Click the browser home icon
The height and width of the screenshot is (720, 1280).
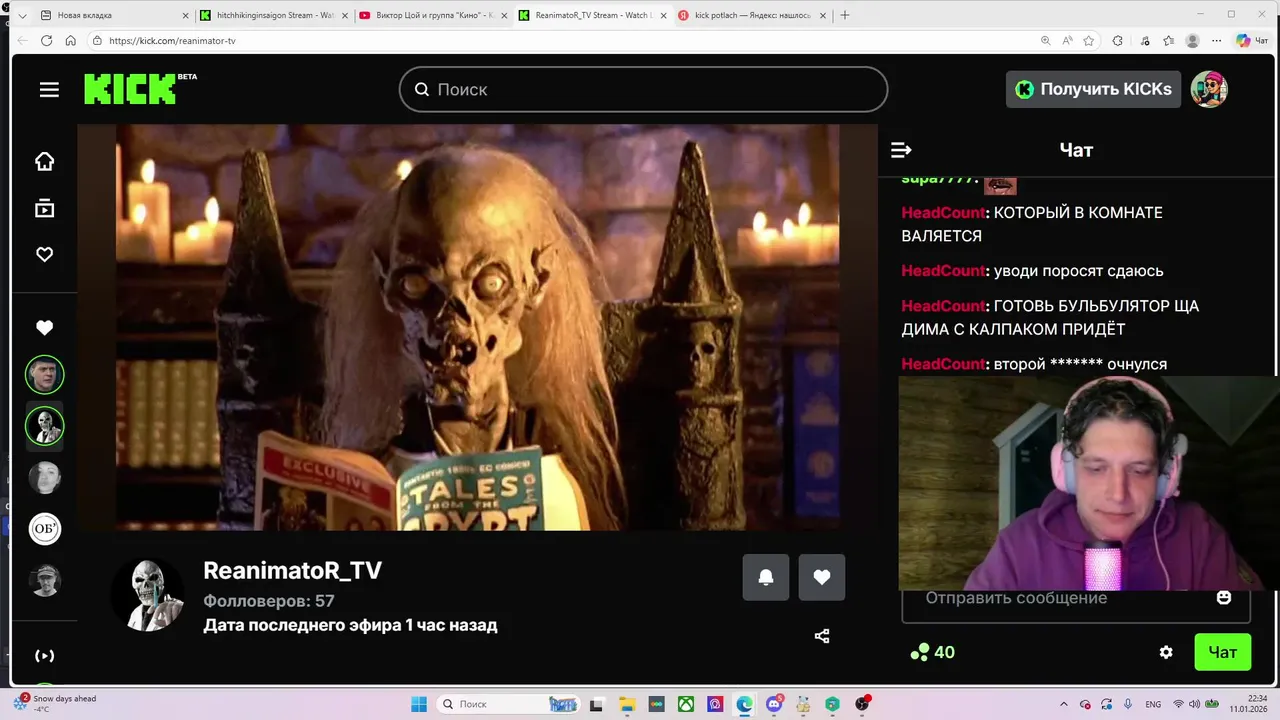70,41
